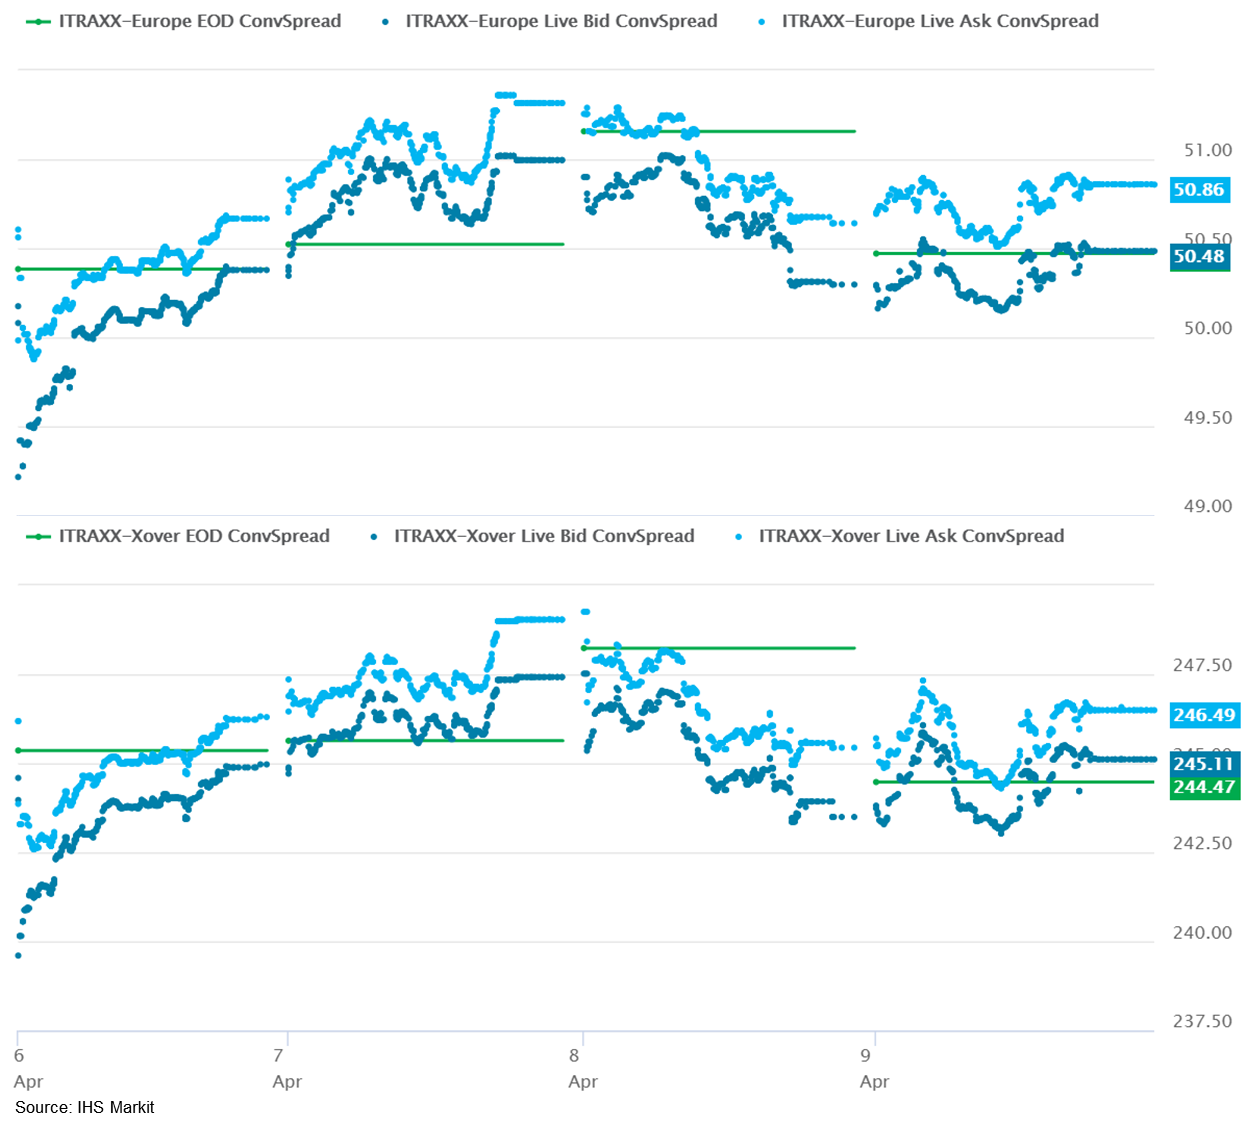The width and height of the screenshot is (1248, 1128).
Task: Select the 246.49 ask value label
Action: click(1204, 715)
